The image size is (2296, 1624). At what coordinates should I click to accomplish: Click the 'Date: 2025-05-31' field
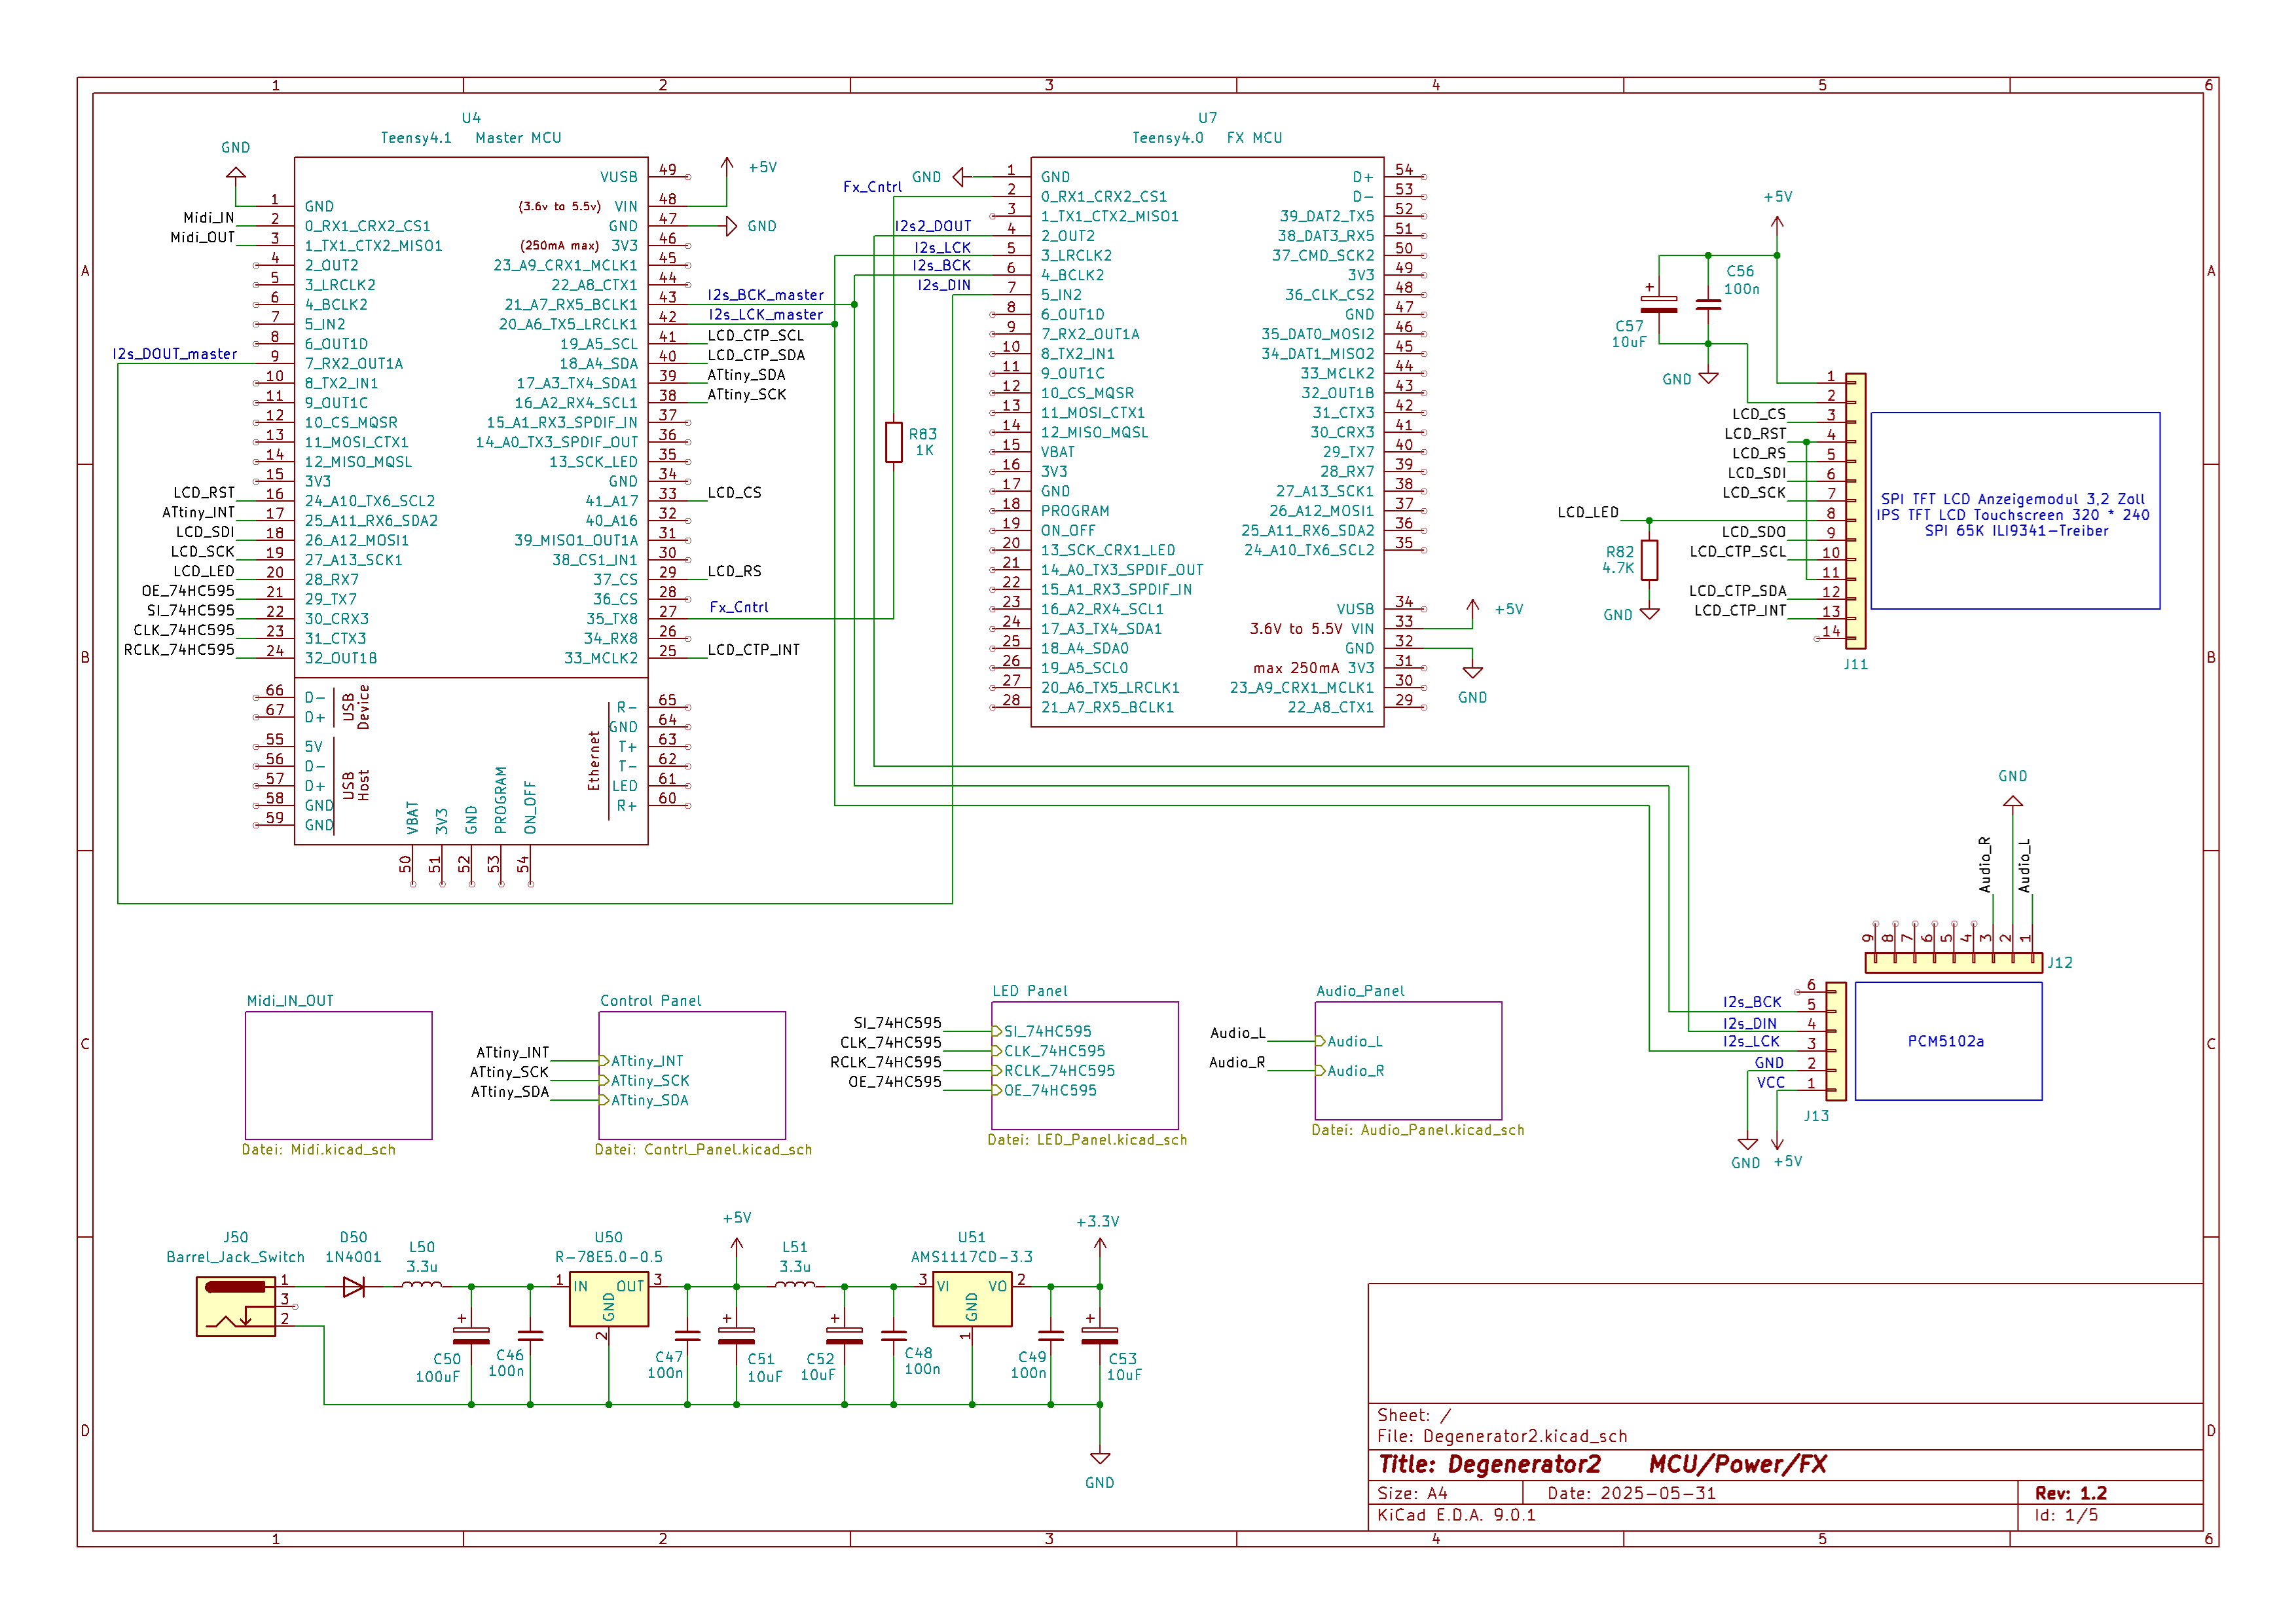(x=1631, y=1493)
